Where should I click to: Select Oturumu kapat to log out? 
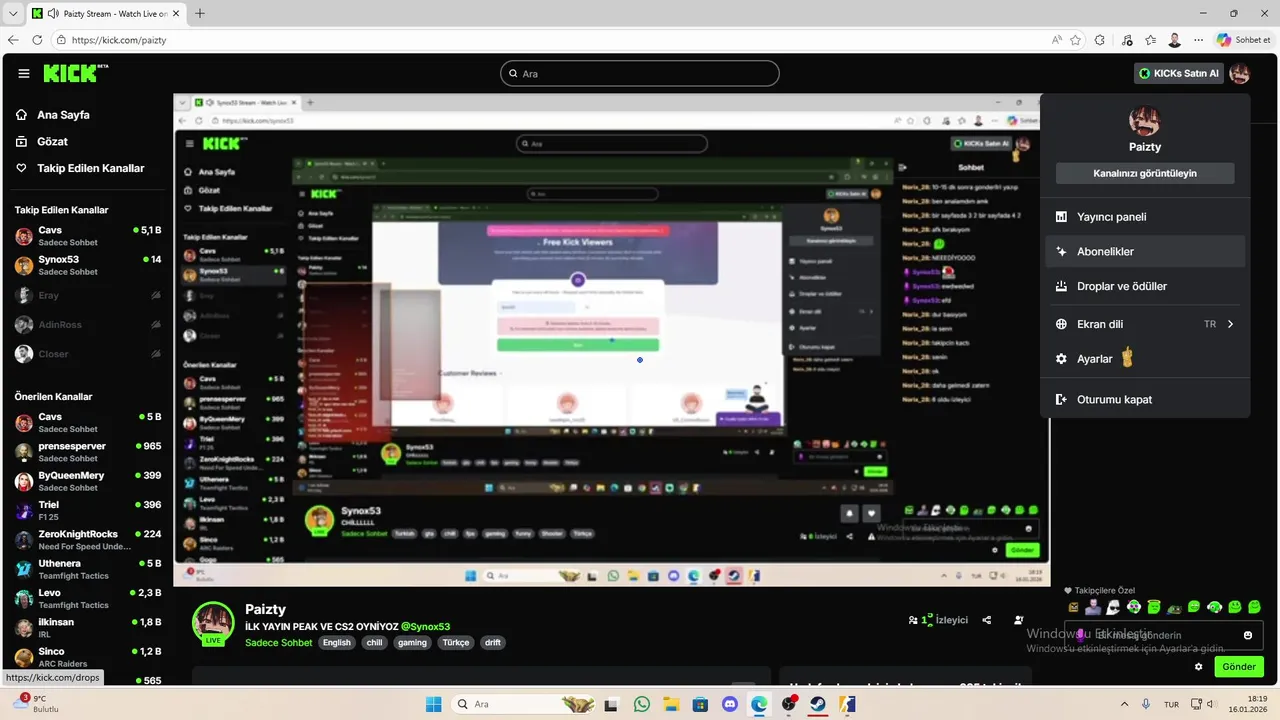1145,399
